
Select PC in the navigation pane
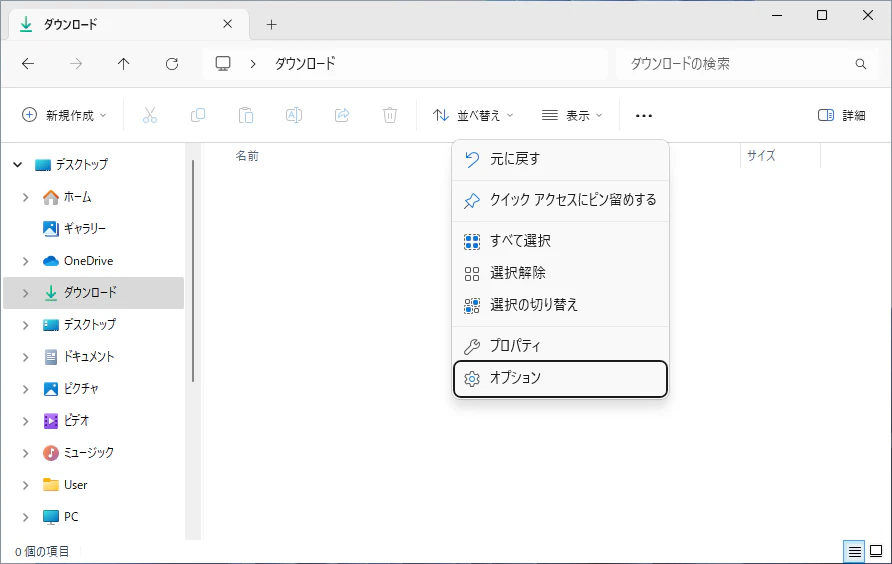coord(71,517)
